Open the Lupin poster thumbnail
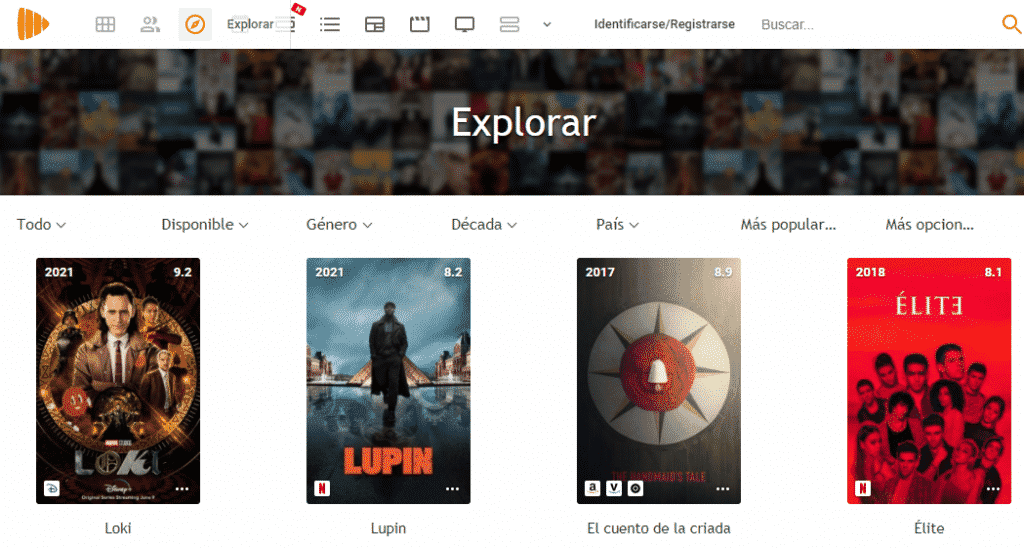1024x548 pixels. coord(389,381)
